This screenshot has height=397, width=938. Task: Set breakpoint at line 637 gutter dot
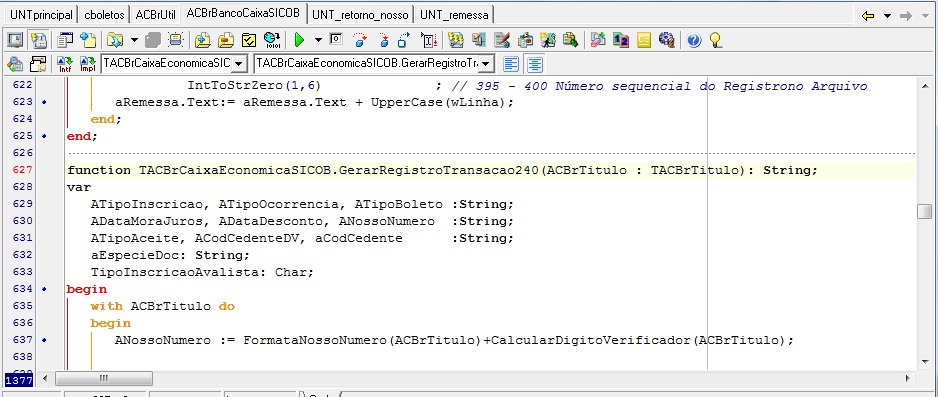click(44, 340)
